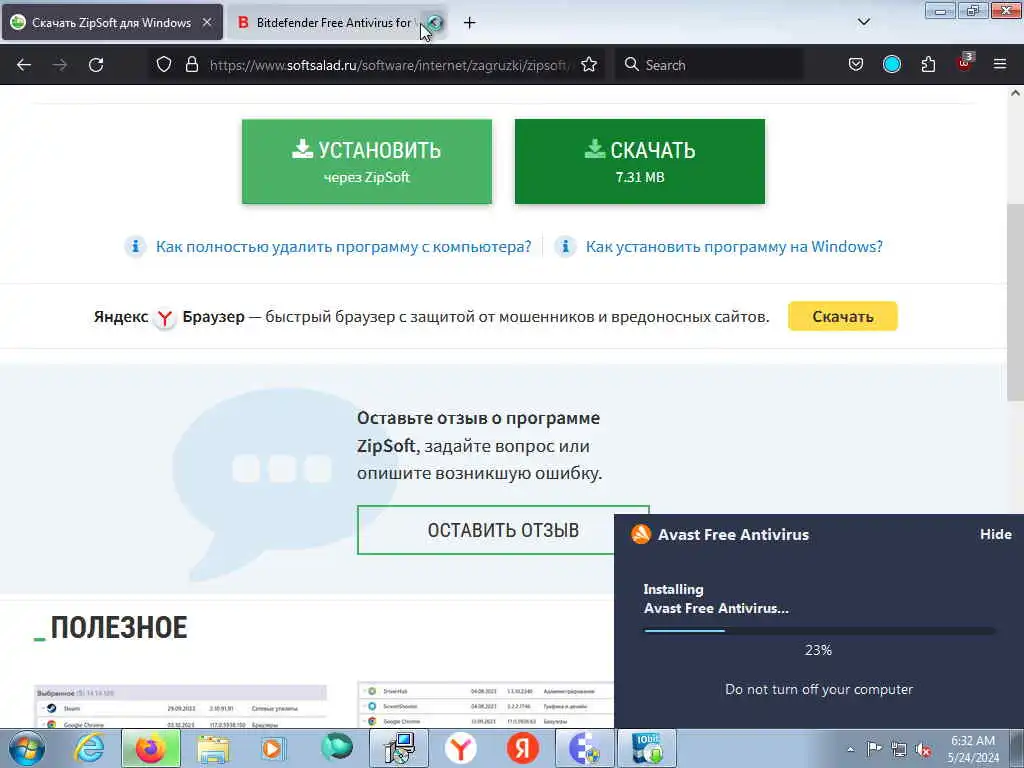Click the Avast orange logo icon
The image size is (1024, 768).
pos(641,534)
